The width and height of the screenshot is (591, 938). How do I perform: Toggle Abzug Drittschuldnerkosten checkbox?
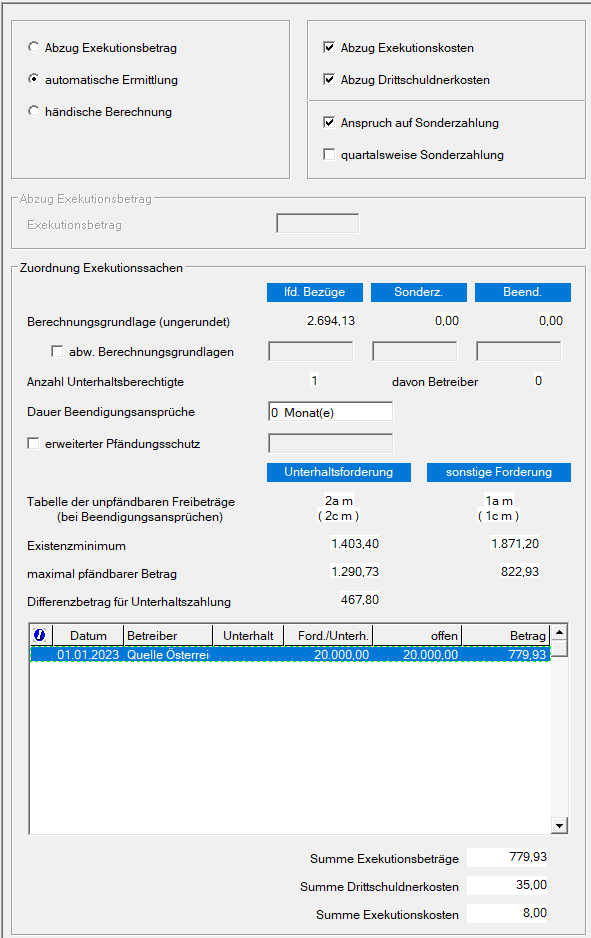[329, 79]
